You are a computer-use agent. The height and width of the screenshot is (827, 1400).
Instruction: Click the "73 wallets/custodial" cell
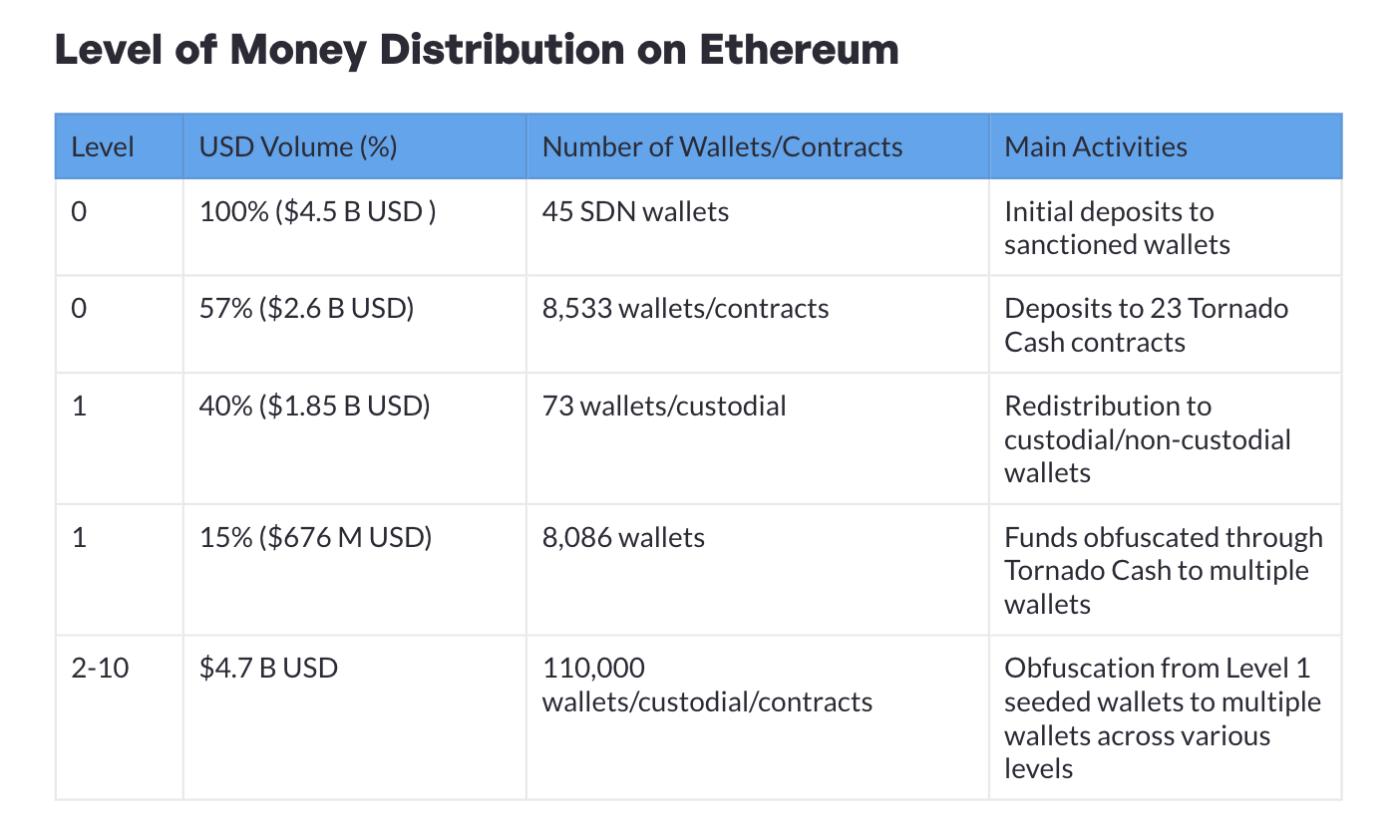(x=664, y=406)
